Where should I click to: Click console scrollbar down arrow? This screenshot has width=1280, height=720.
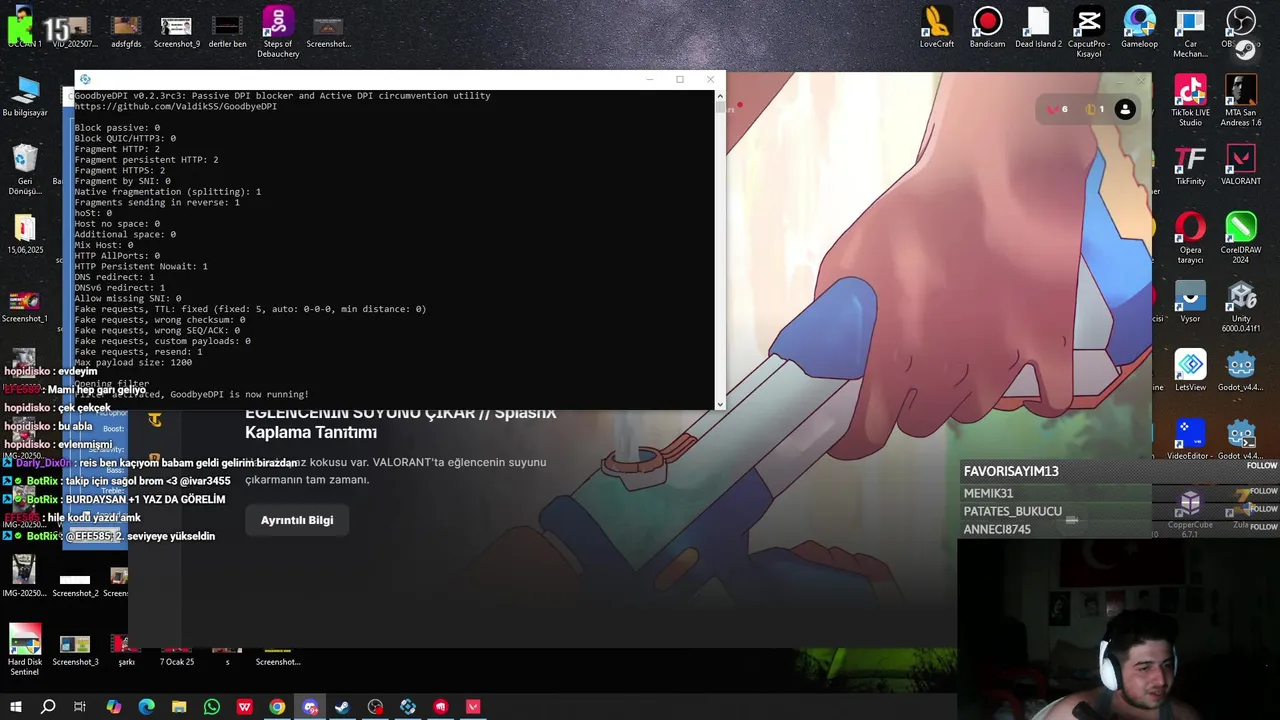click(719, 404)
